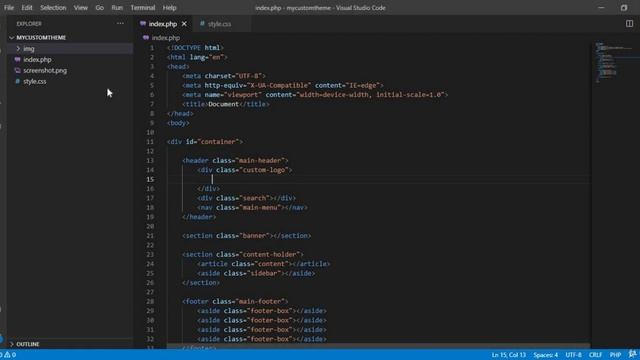Click index.php in the breadcrumb
The image size is (640, 360).
[x=165, y=38]
